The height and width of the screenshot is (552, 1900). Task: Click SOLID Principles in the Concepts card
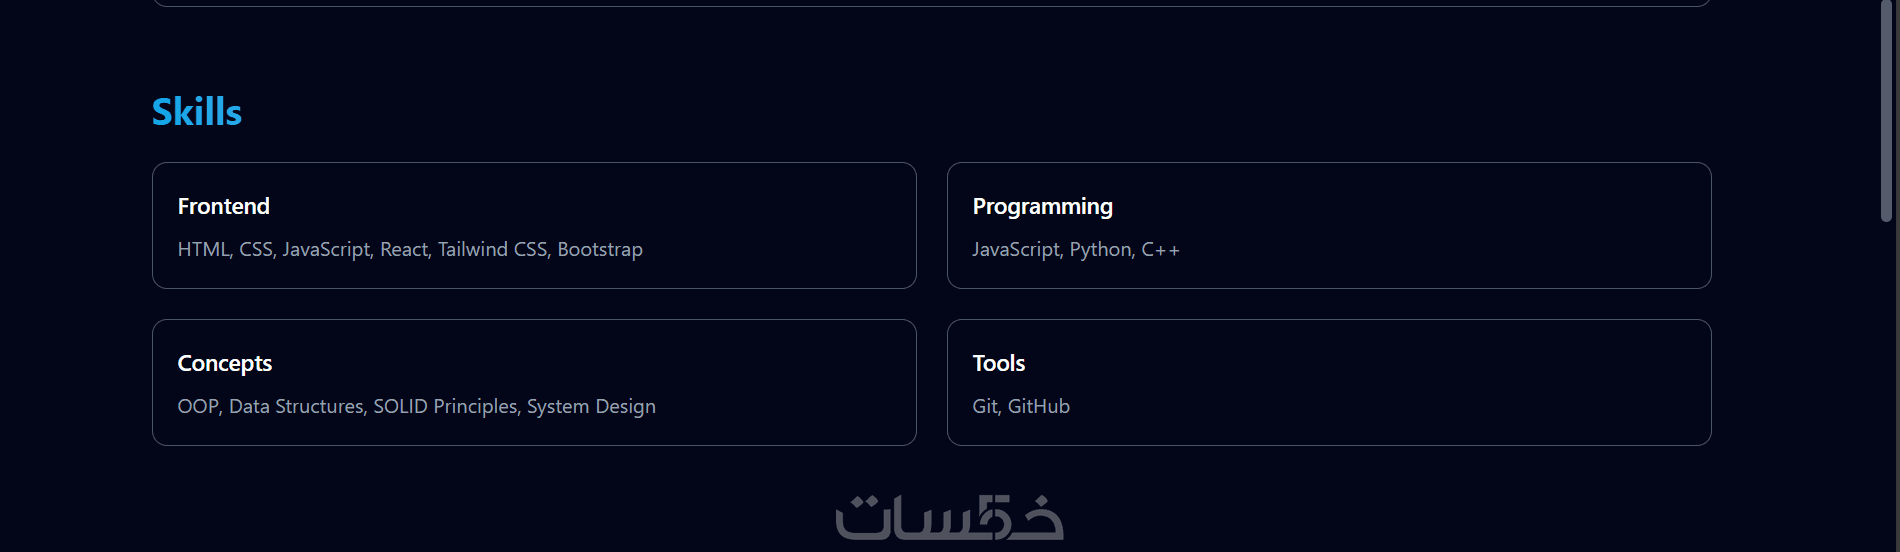point(445,406)
